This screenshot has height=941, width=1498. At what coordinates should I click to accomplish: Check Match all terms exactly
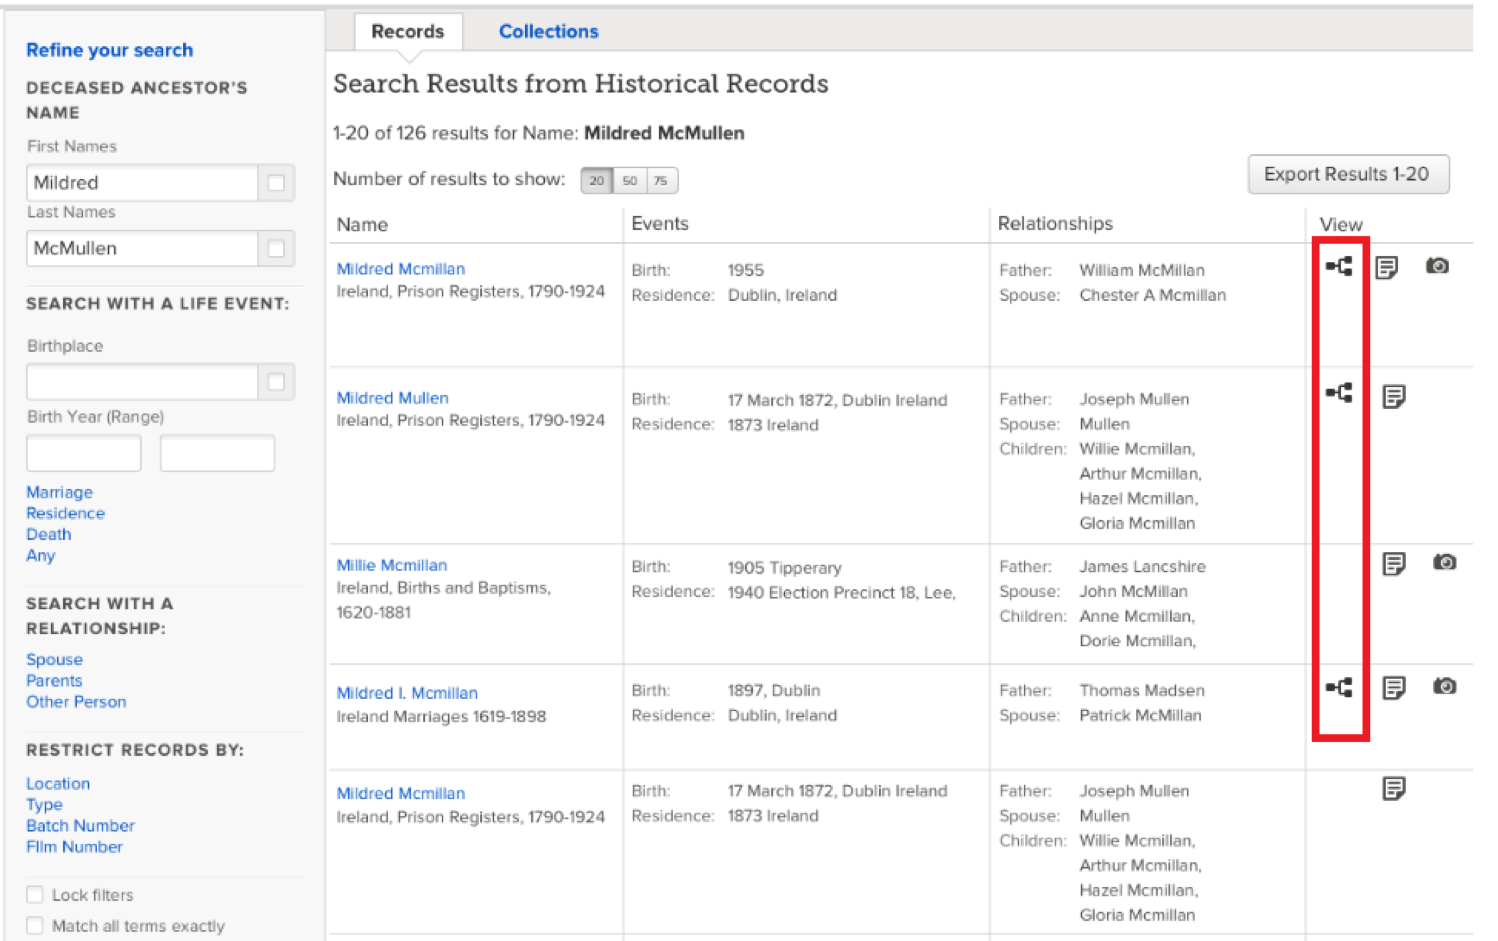tap(35, 925)
